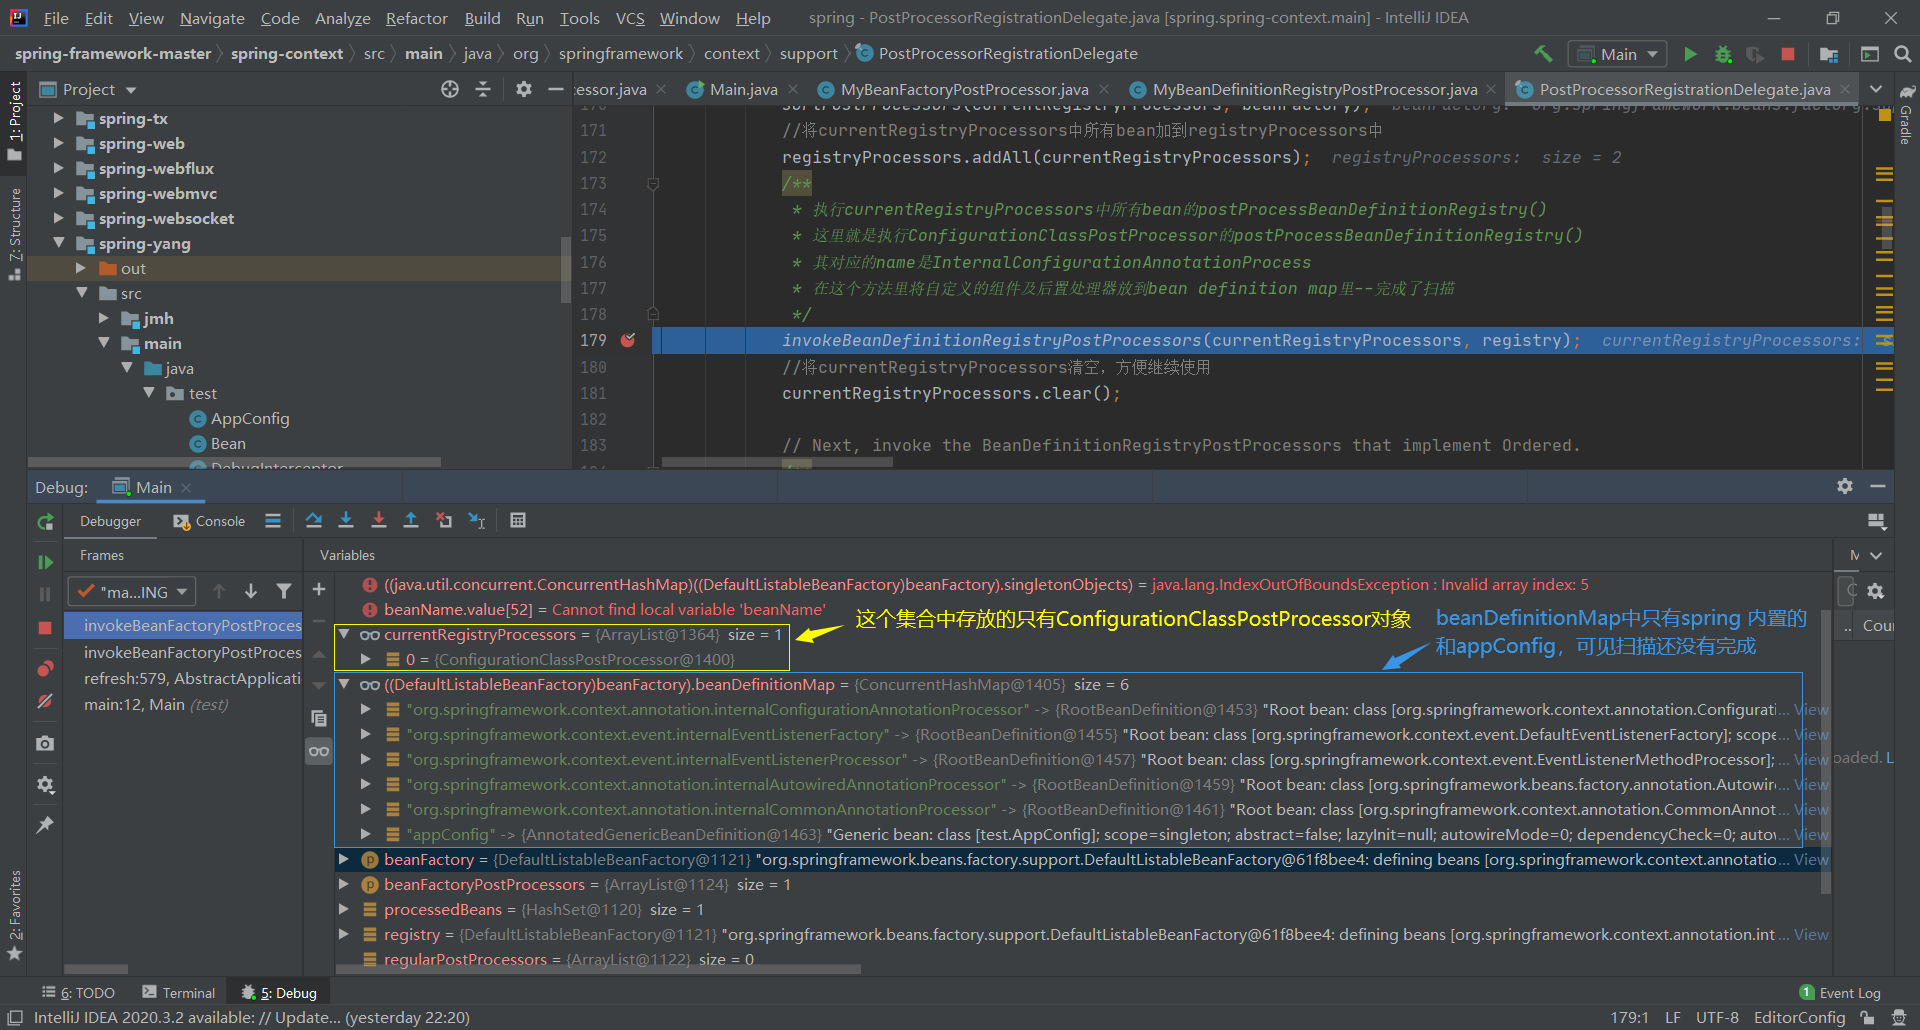Click View link on the beanFactory row
Viewport: 1920px width, 1030px height.
[1811, 859]
